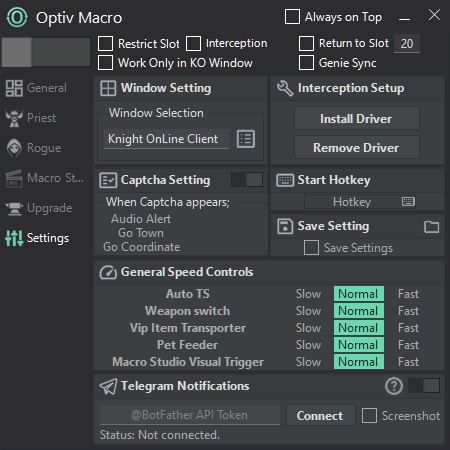
Task: Open the Priest tab
Action: coord(31,118)
